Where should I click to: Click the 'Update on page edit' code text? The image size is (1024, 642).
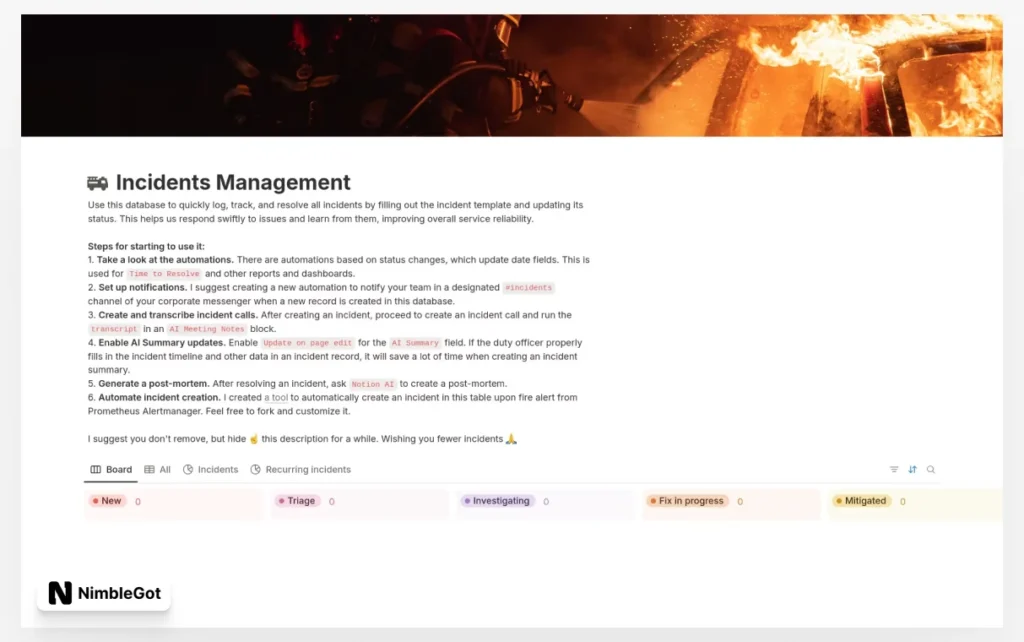point(308,342)
